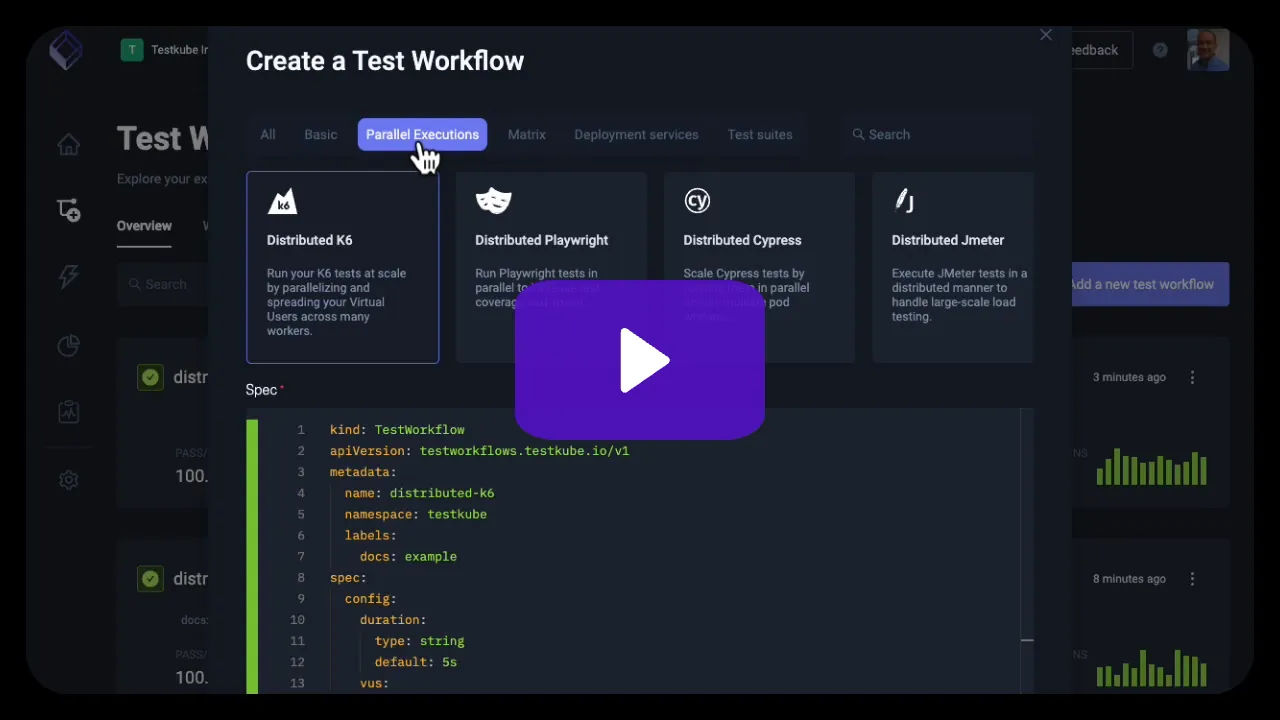Open the lightning bolt triggers sidebar icon
The width and height of the screenshot is (1280, 720).
tap(68, 277)
